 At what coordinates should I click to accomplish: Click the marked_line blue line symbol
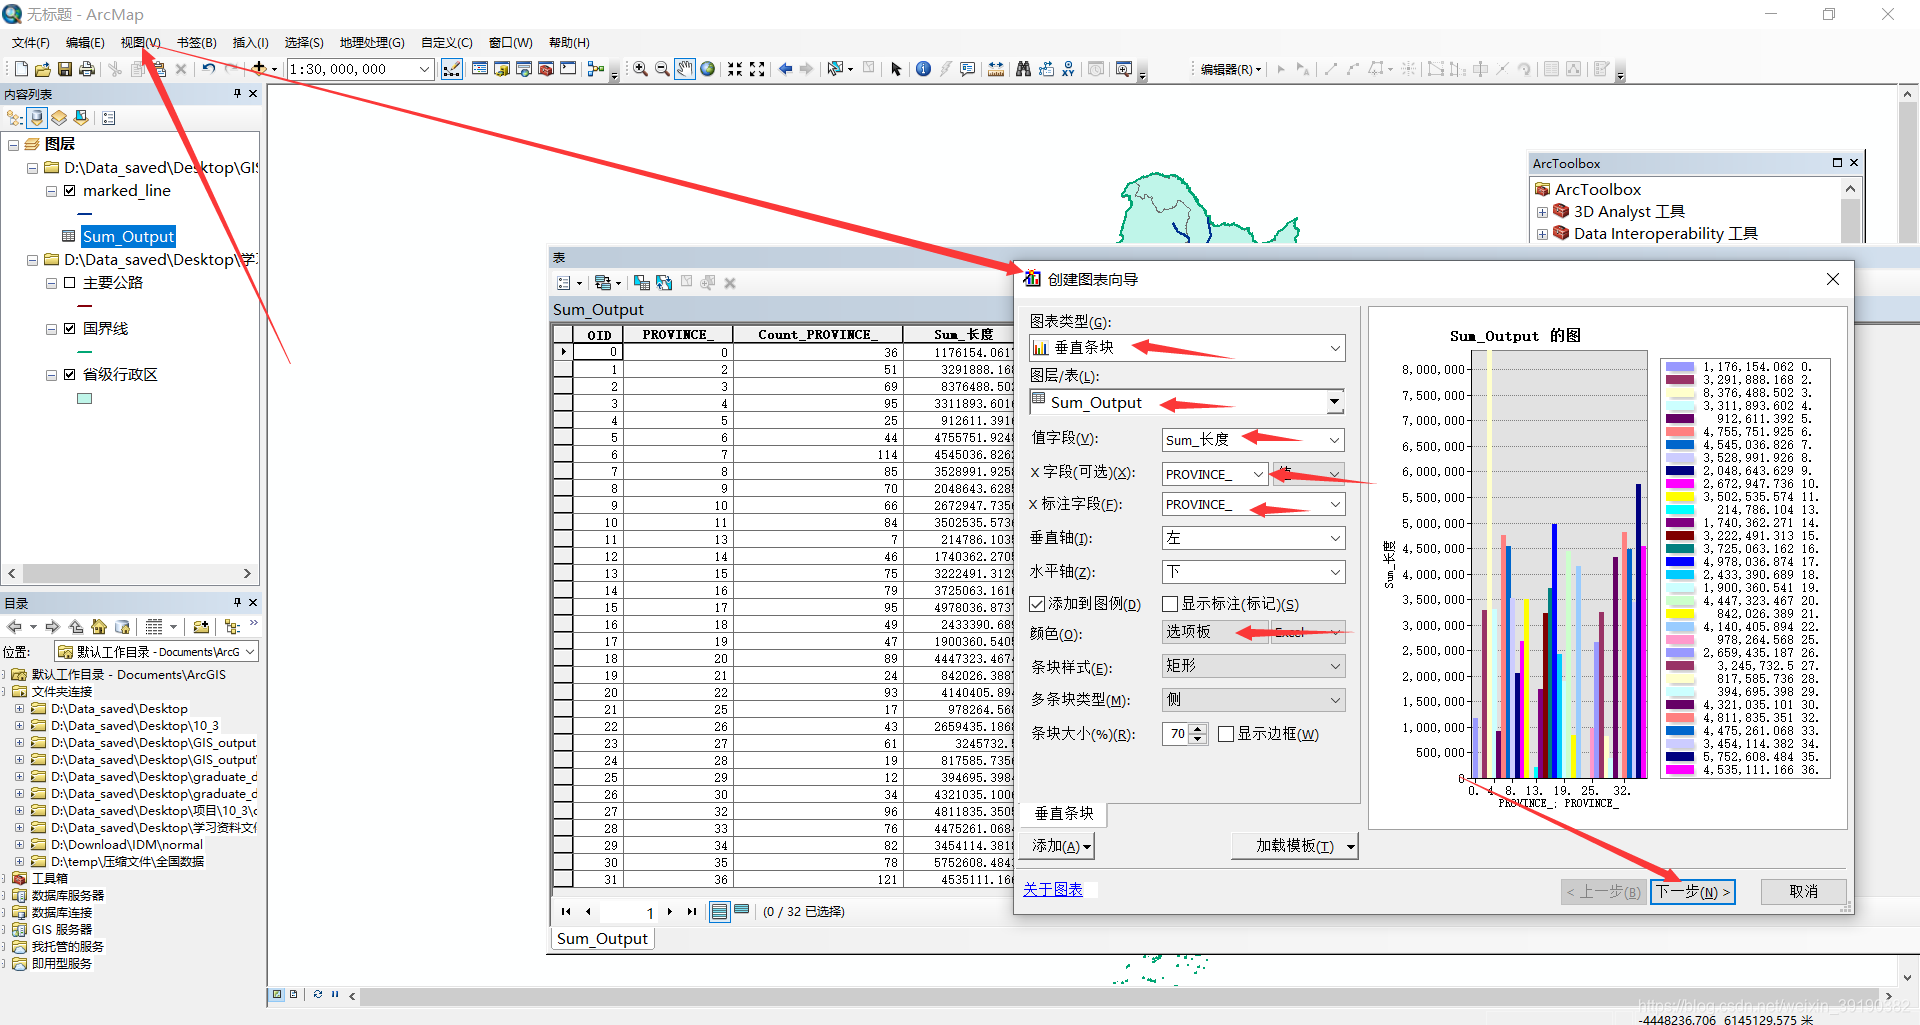click(85, 214)
